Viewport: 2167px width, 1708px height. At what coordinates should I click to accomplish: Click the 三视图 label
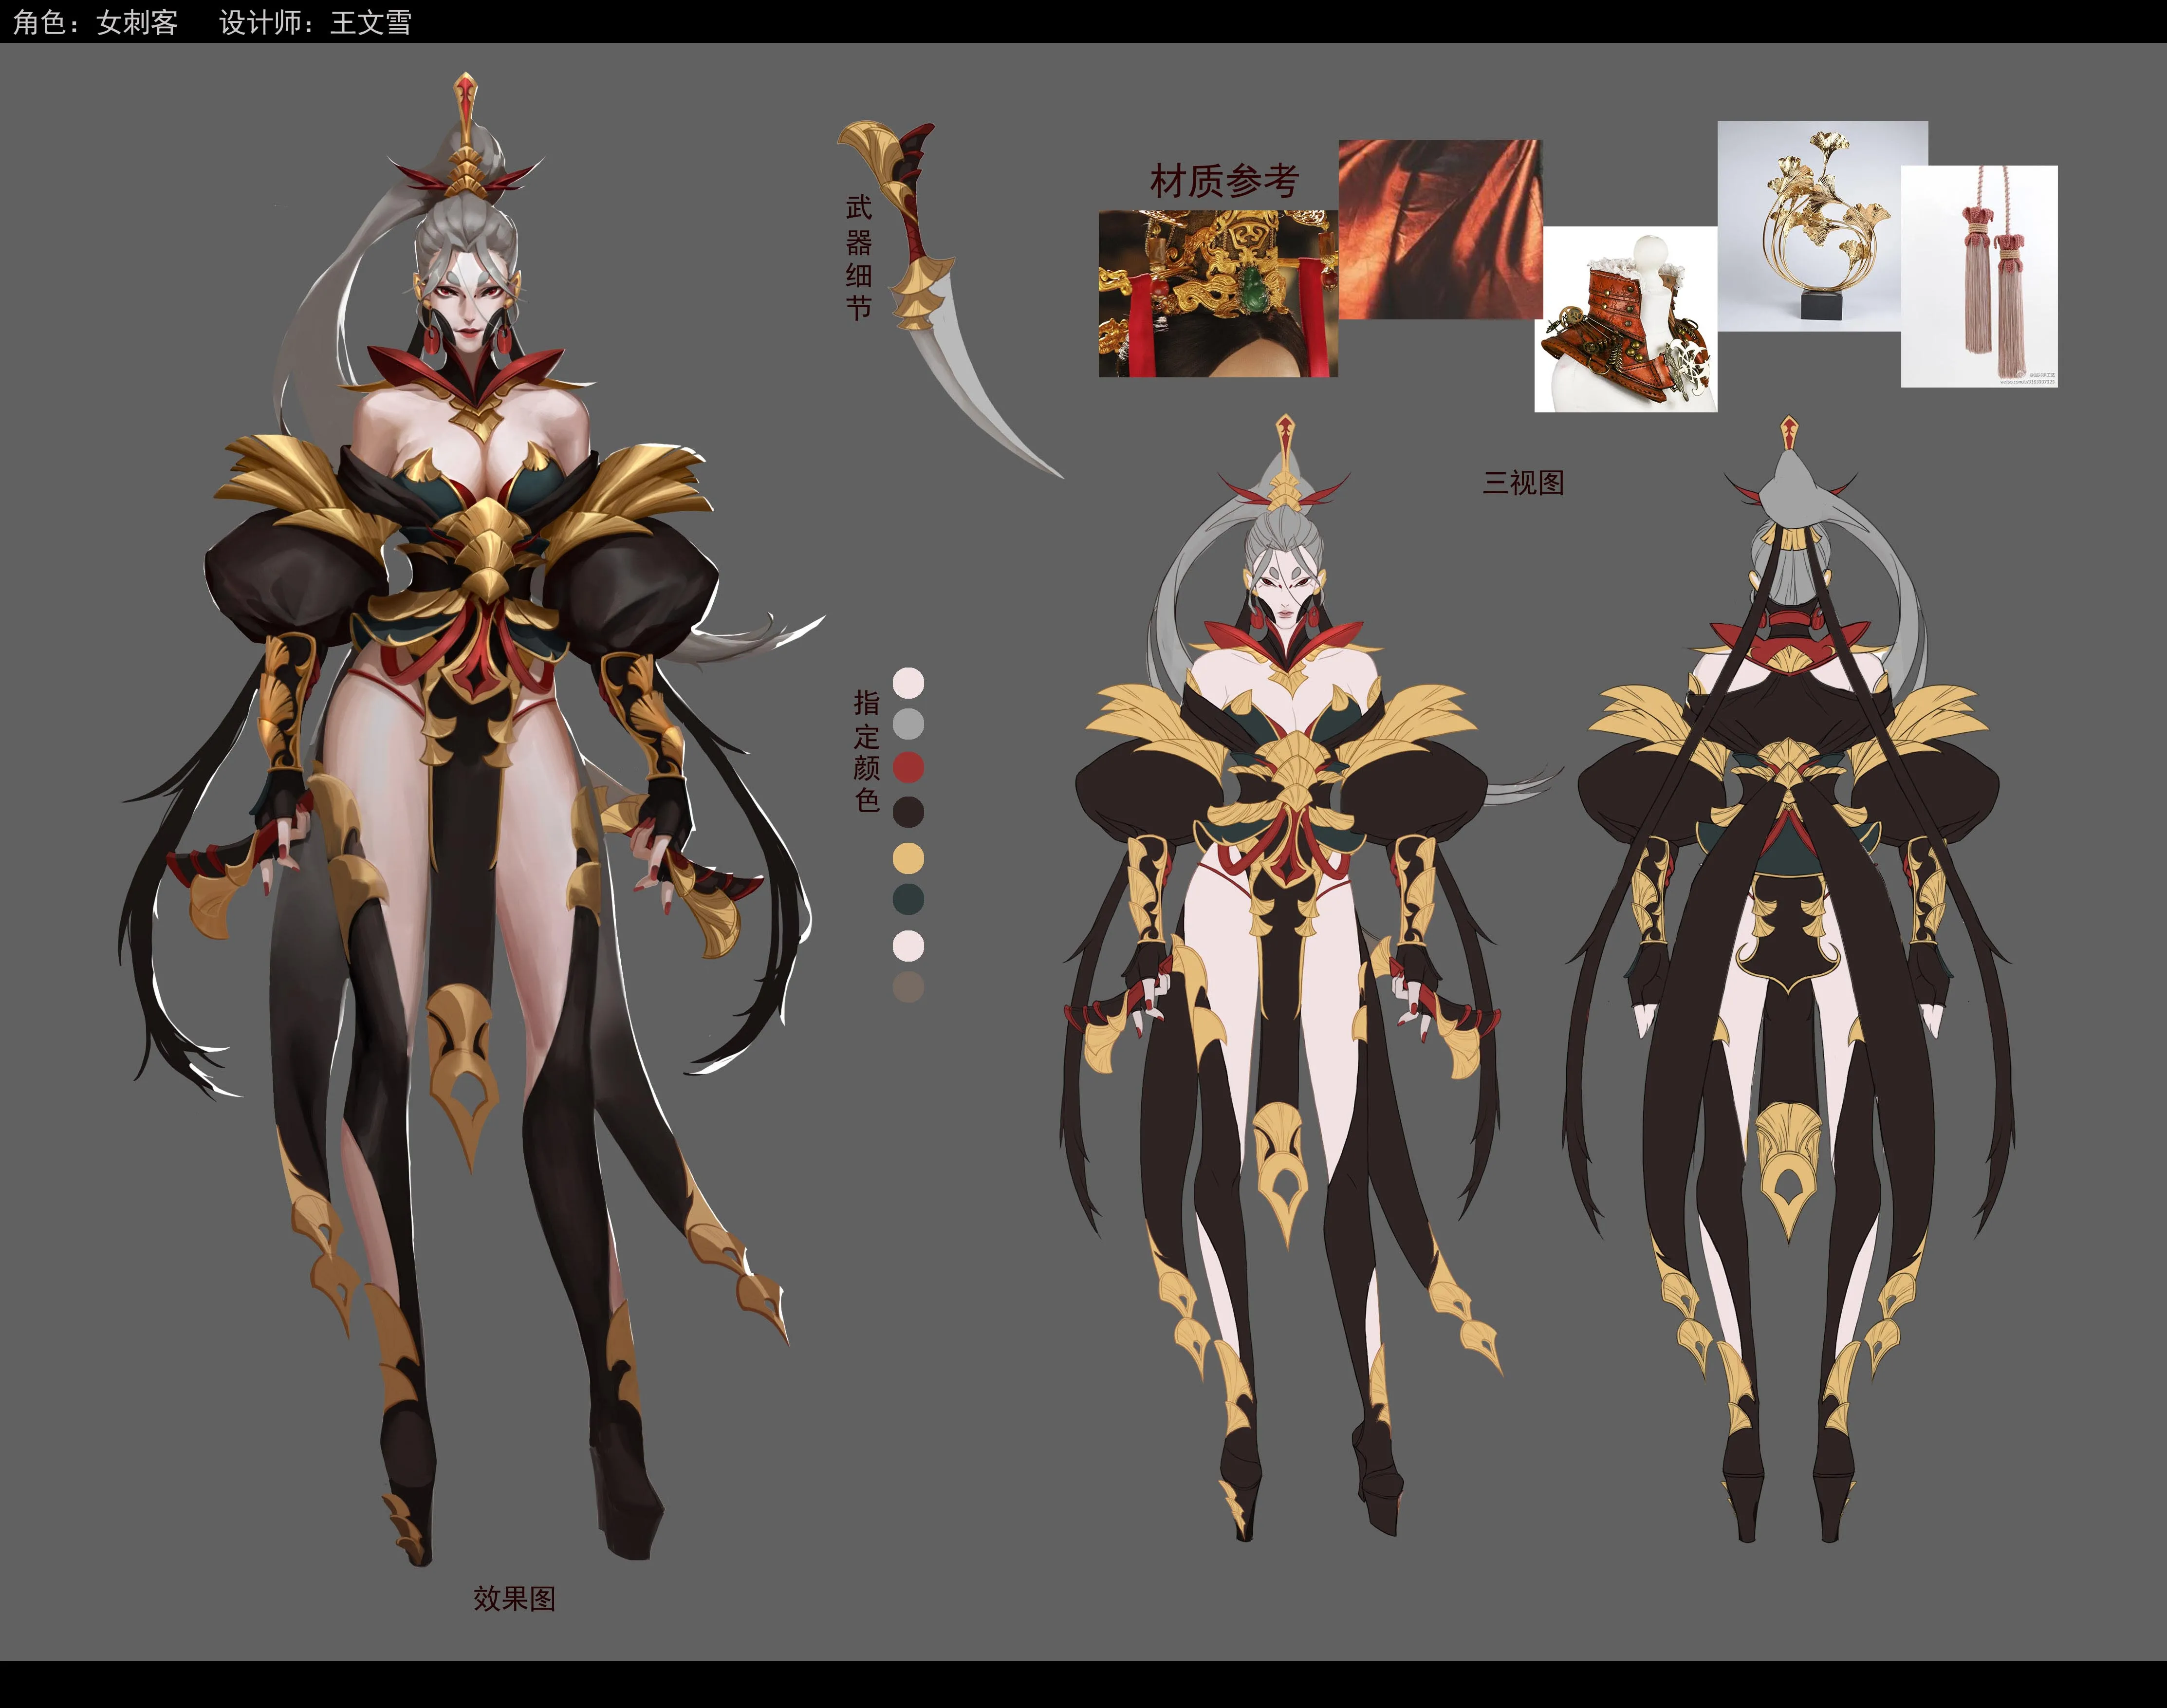tap(1522, 483)
